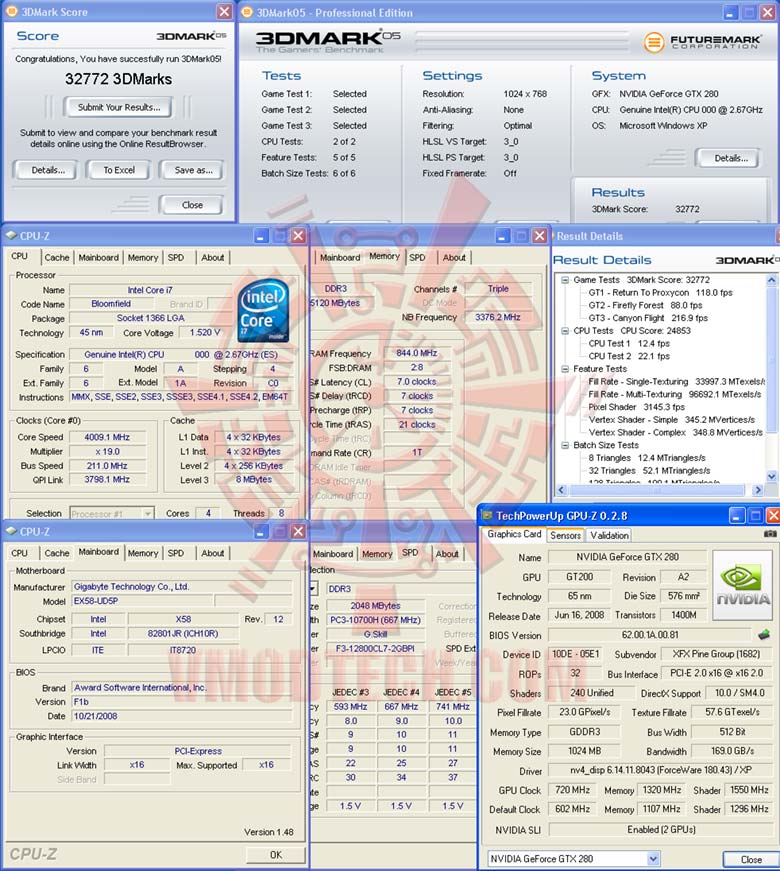Minimize the CPU-Z mainboard window
The image size is (780, 871).
tap(261, 532)
